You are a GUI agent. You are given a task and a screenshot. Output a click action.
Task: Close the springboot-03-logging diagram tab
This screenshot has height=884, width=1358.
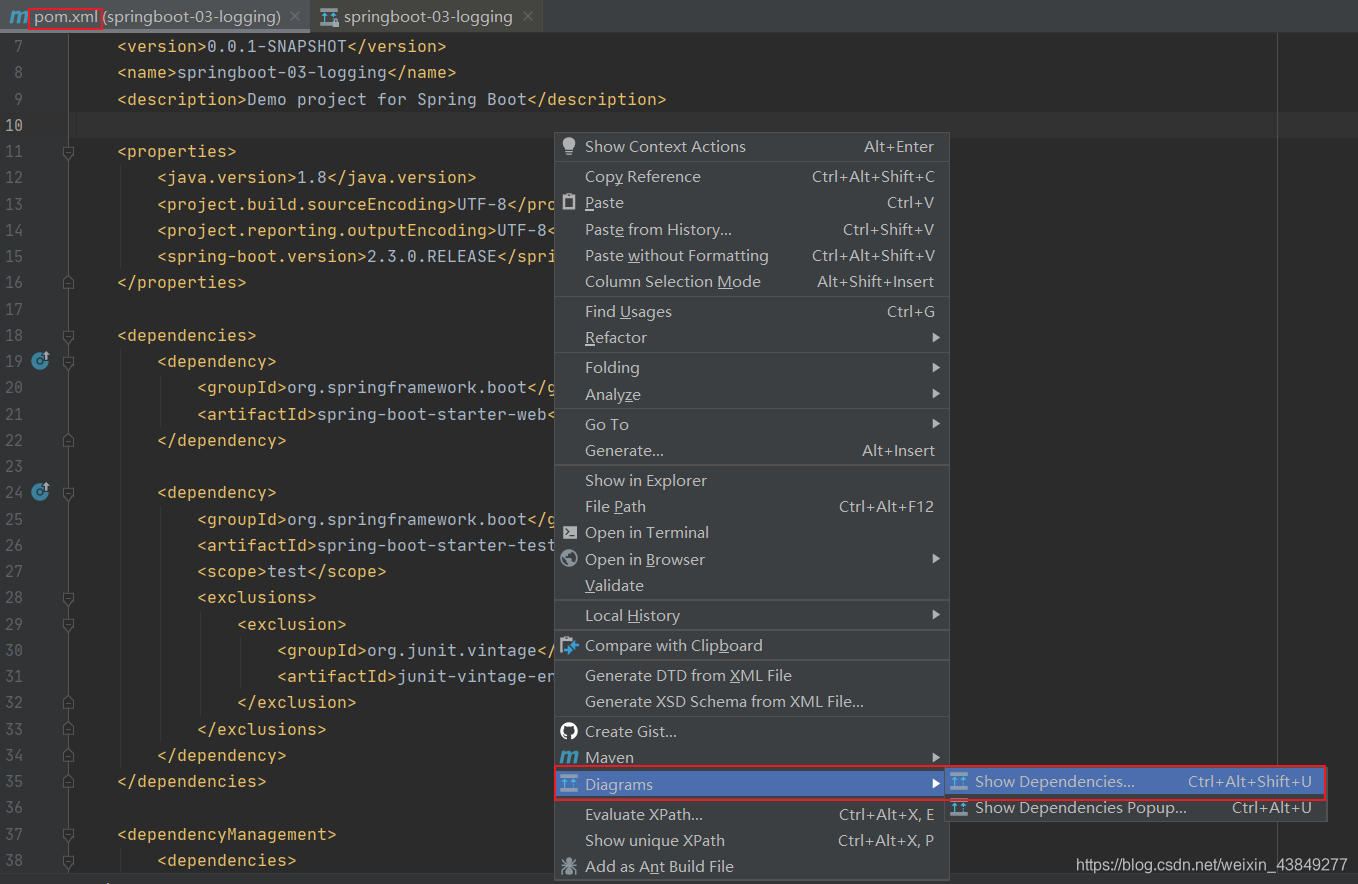[528, 17]
